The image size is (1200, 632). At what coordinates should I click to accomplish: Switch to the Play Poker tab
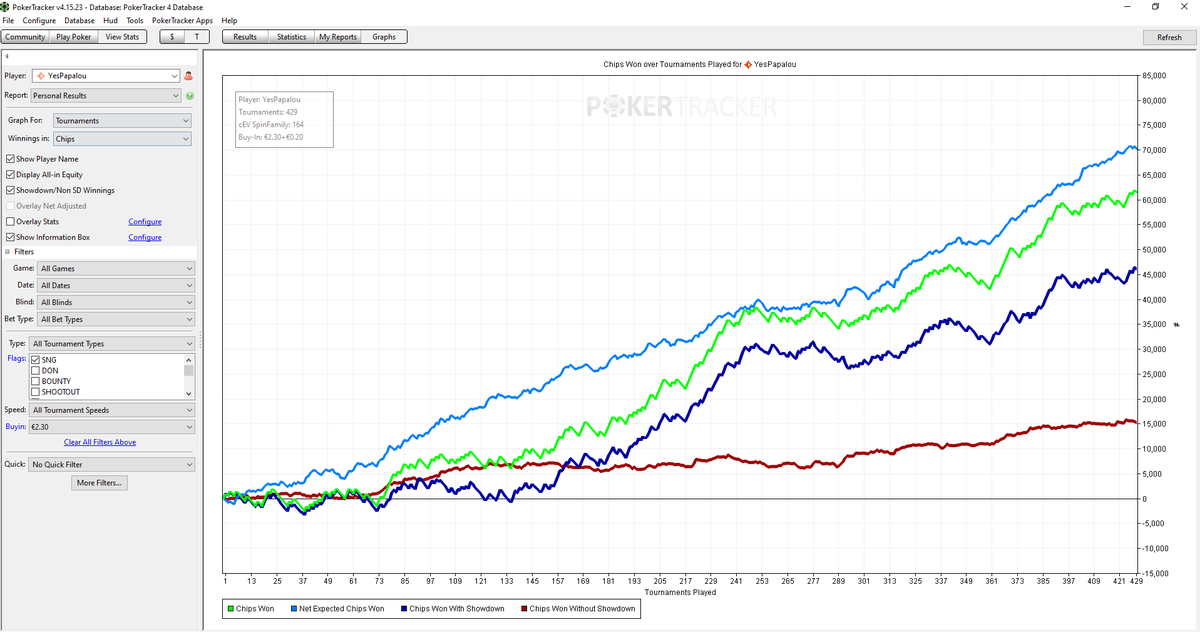pyautogui.click(x=74, y=37)
